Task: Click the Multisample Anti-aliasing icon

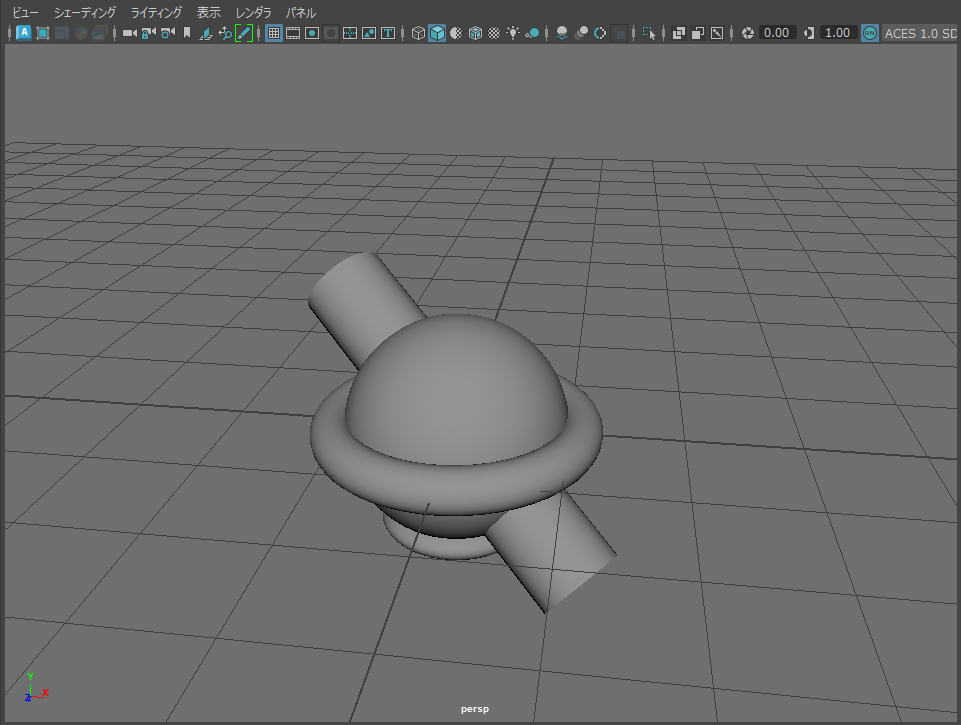Action: [600, 33]
